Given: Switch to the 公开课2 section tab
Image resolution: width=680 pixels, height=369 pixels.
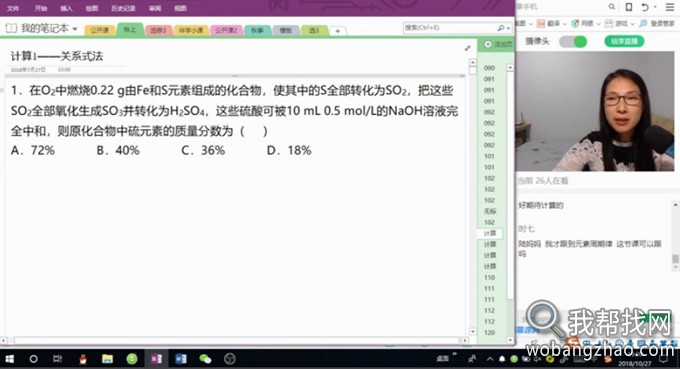Looking at the screenshot, I should [x=226, y=30].
